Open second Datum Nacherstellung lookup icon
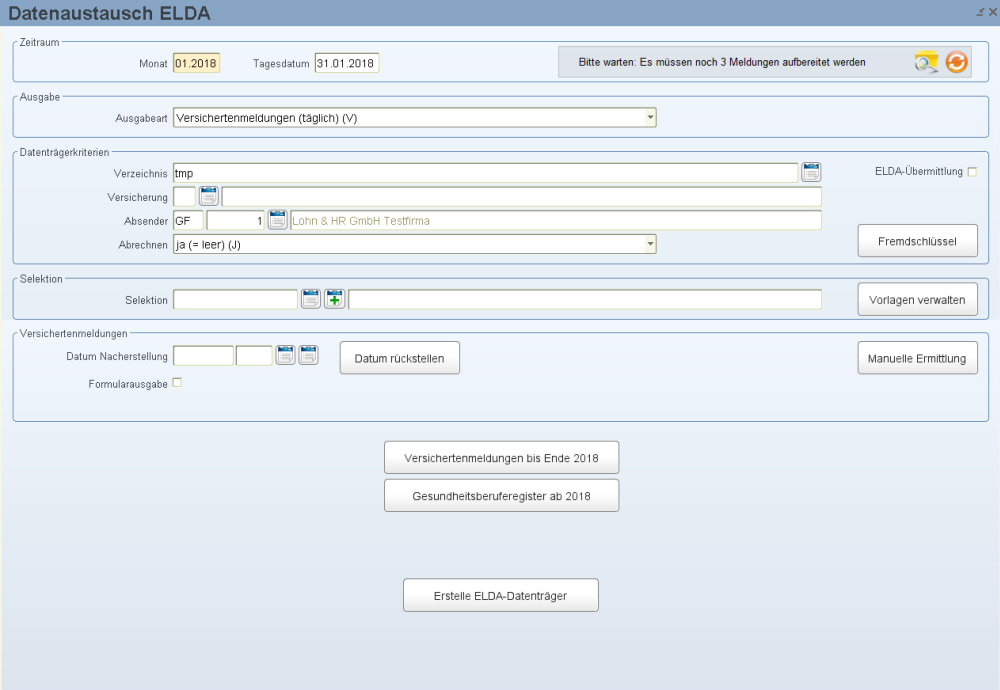 [x=309, y=355]
